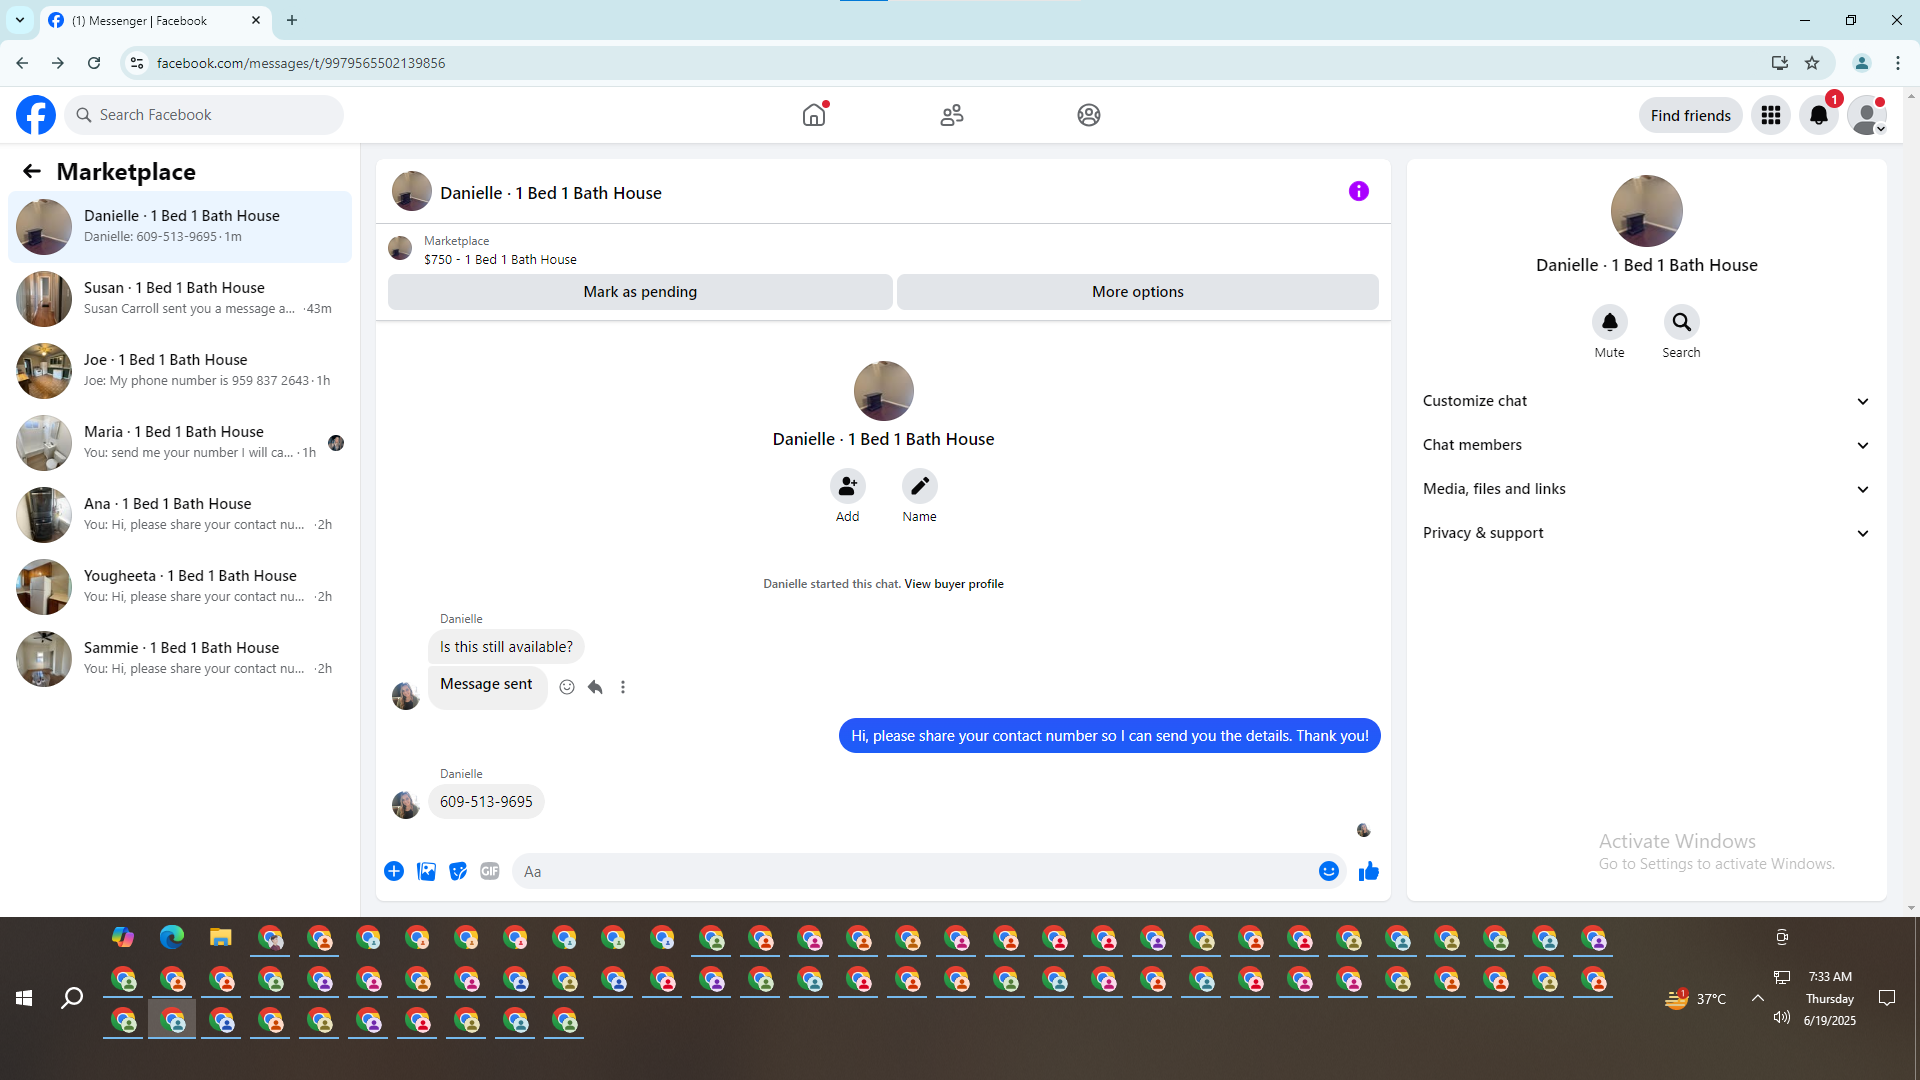1920x1080 pixels.
Task: Open the Facebook menu grid icon
Action: 1771,115
